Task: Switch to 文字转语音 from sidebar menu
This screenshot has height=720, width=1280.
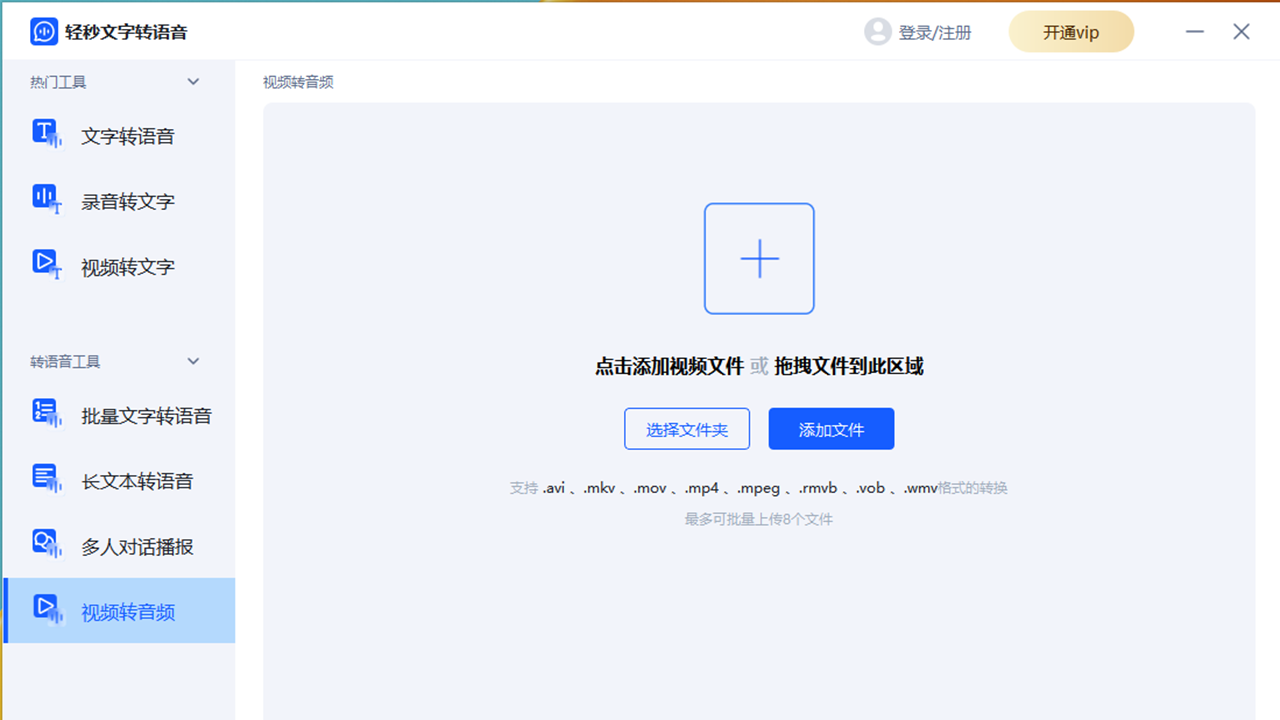Action: [127, 135]
